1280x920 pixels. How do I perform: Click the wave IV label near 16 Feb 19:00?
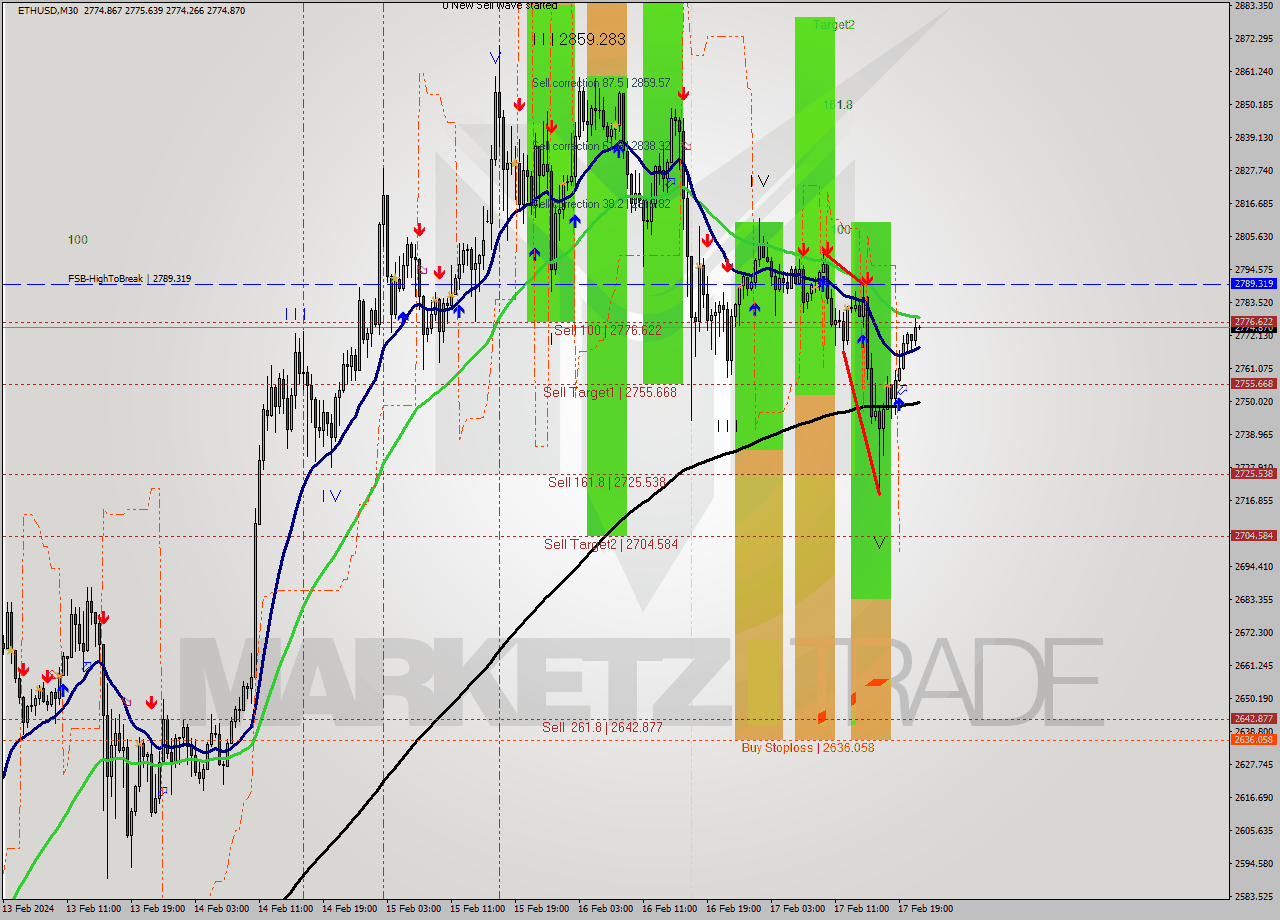pyautogui.click(x=760, y=181)
